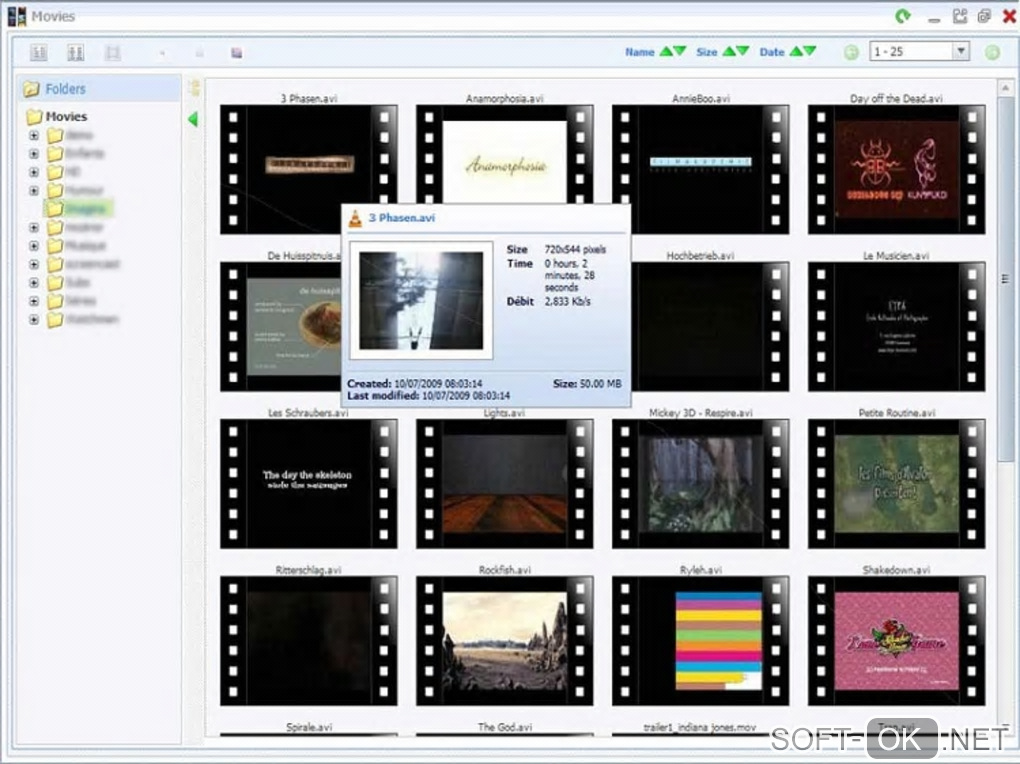Screen dimensions: 1020x764
Task: Expand the HD folder in the tree
Action: [34, 172]
